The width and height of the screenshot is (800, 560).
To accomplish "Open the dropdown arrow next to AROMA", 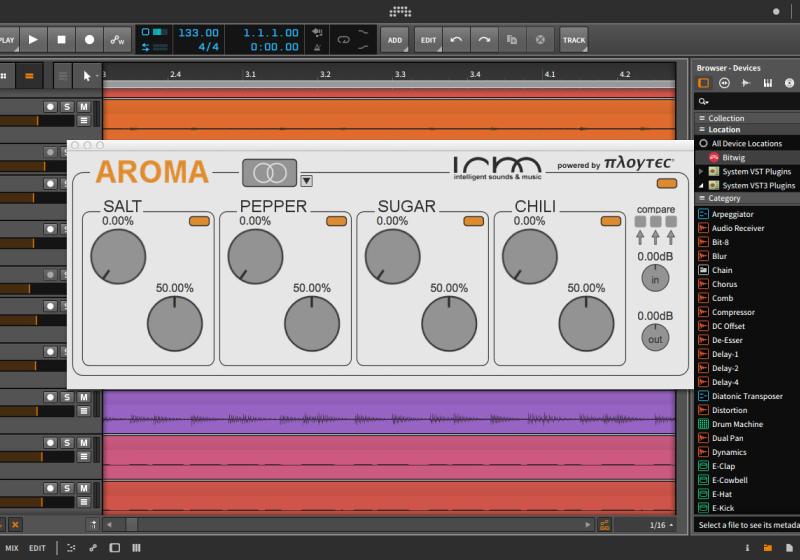I will pyautogui.click(x=307, y=181).
